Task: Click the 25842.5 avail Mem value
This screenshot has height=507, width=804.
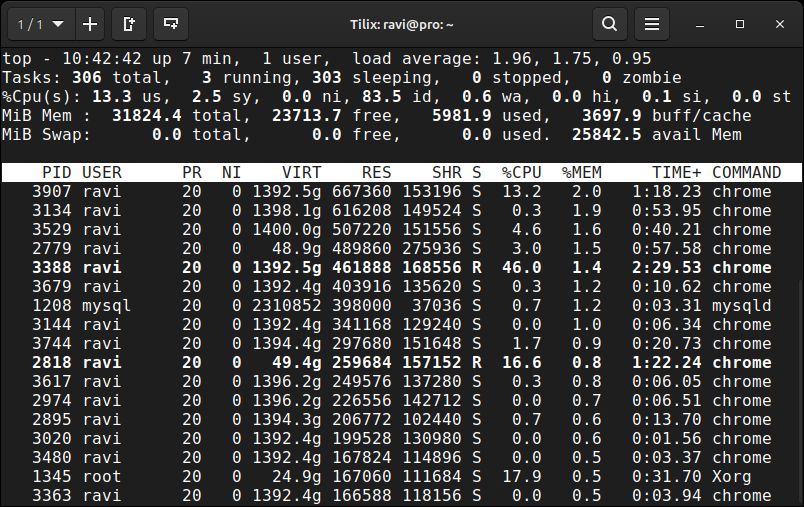Action: coord(607,134)
